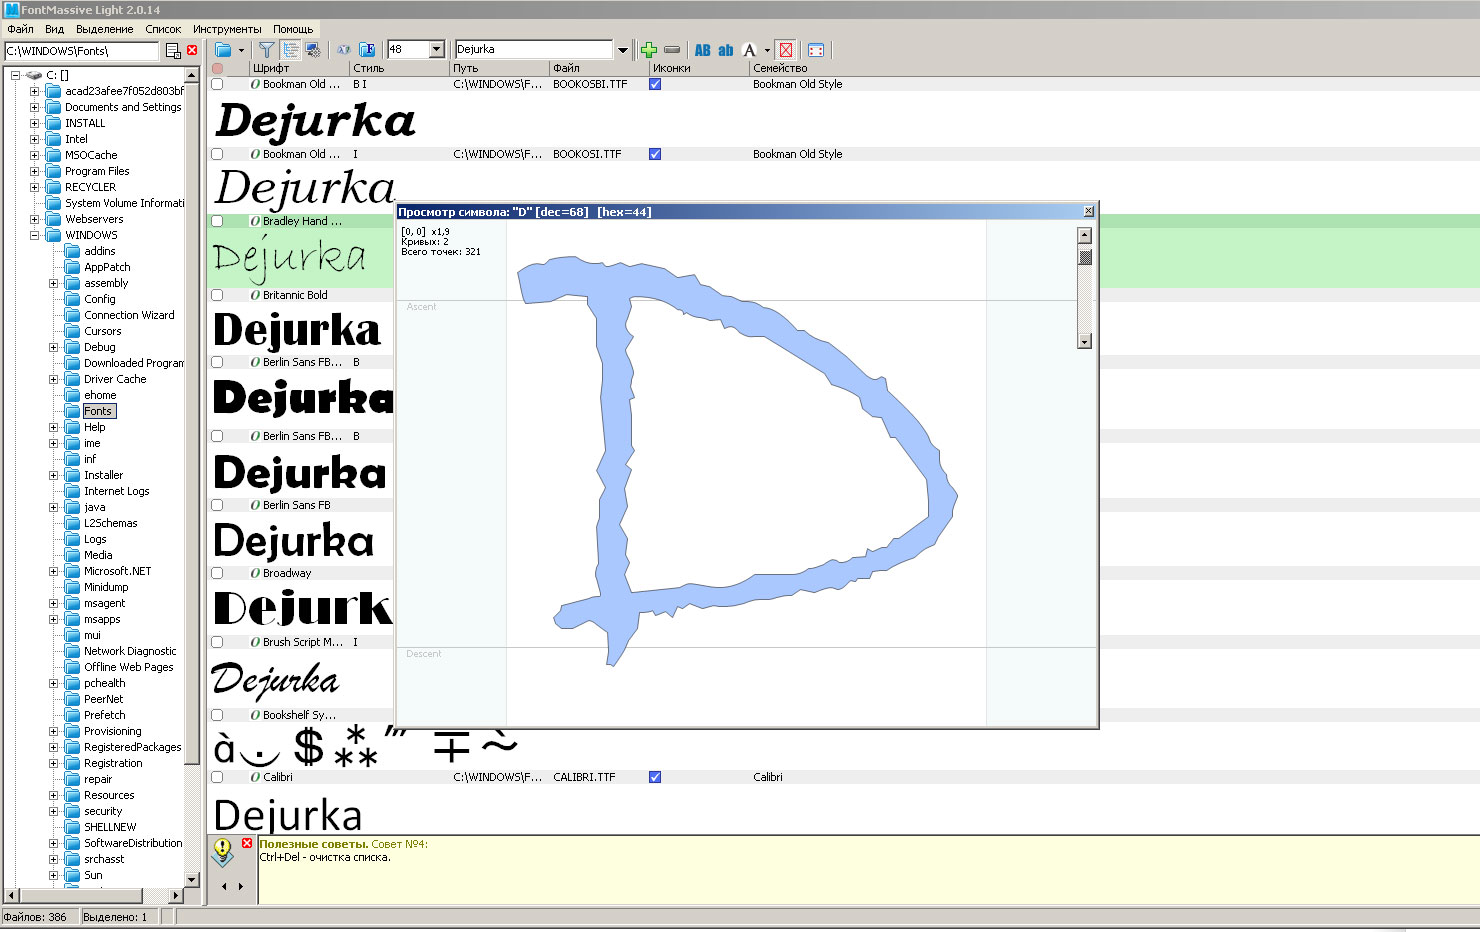Click the gray minus remove icon
1480x932 pixels.
coord(672,50)
